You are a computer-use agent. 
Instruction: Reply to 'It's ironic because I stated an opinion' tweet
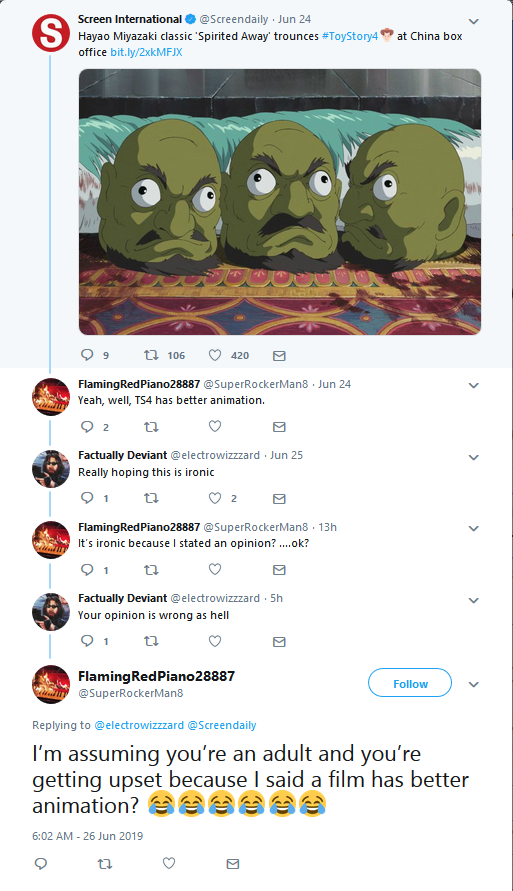[x=87, y=569]
